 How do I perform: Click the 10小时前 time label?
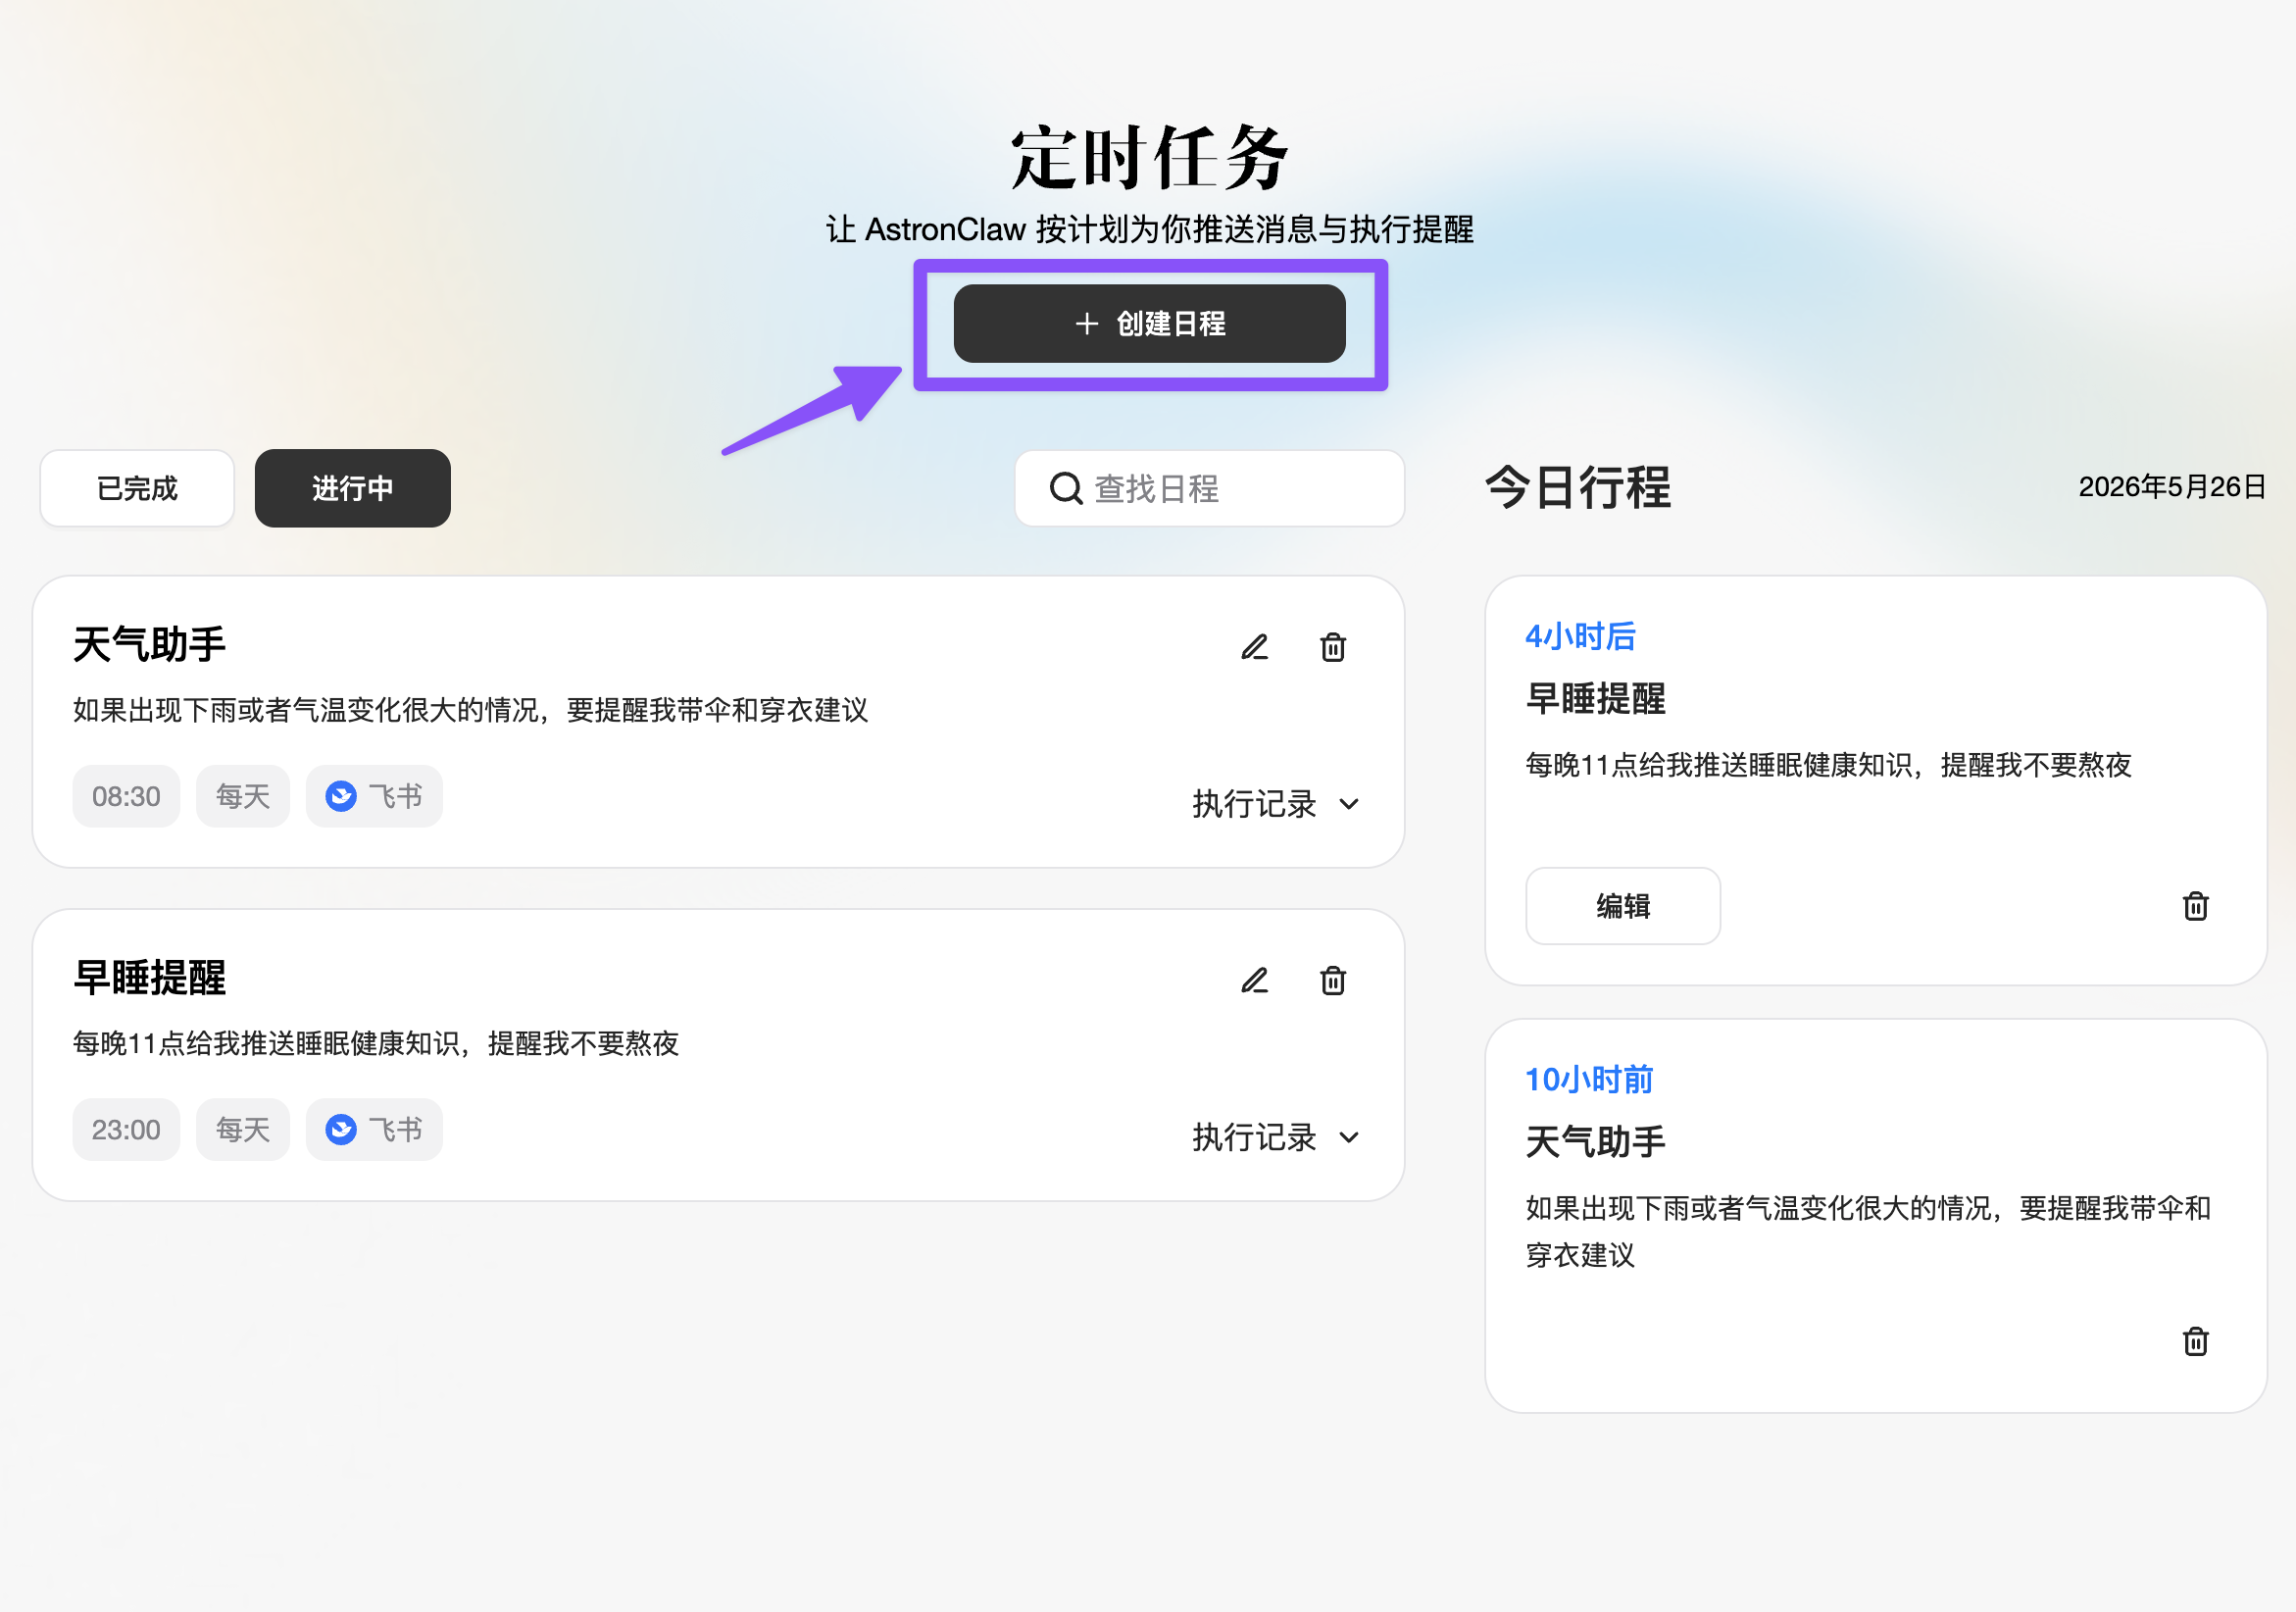point(1589,1079)
